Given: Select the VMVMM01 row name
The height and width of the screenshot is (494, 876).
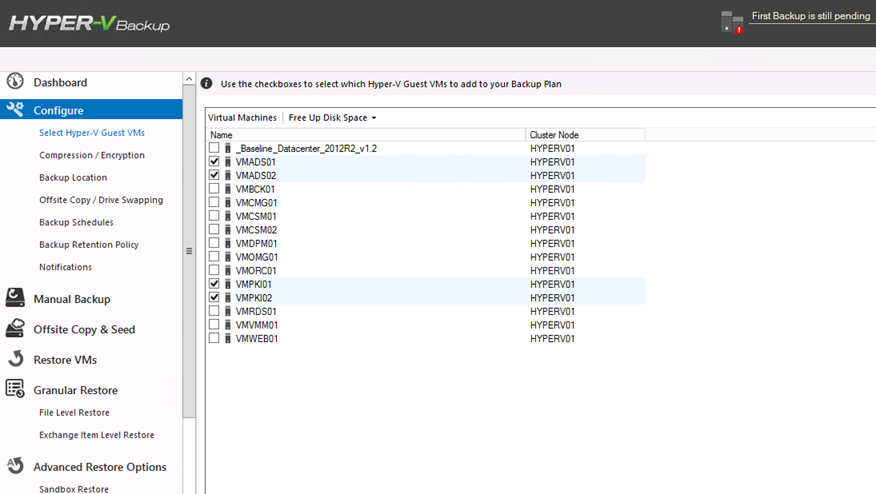Looking at the screenshot, I should click(256, 325).
